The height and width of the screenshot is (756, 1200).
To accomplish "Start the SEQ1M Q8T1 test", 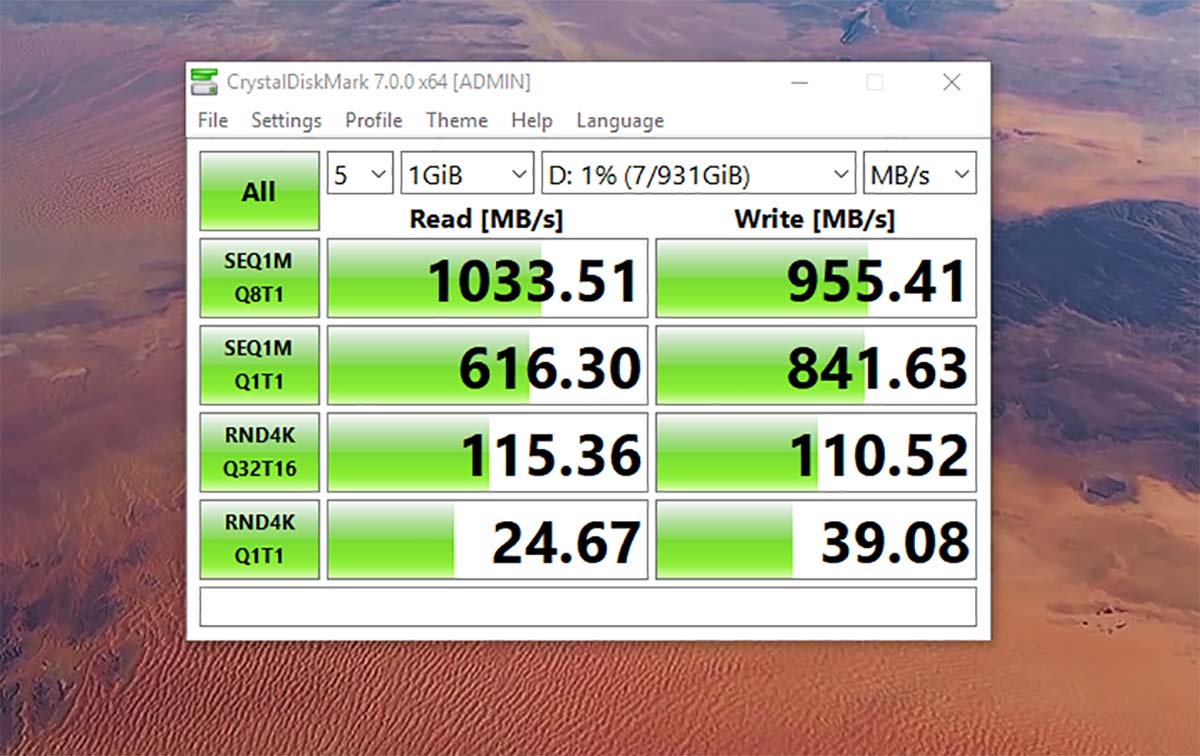I will [x=259, y=278].
